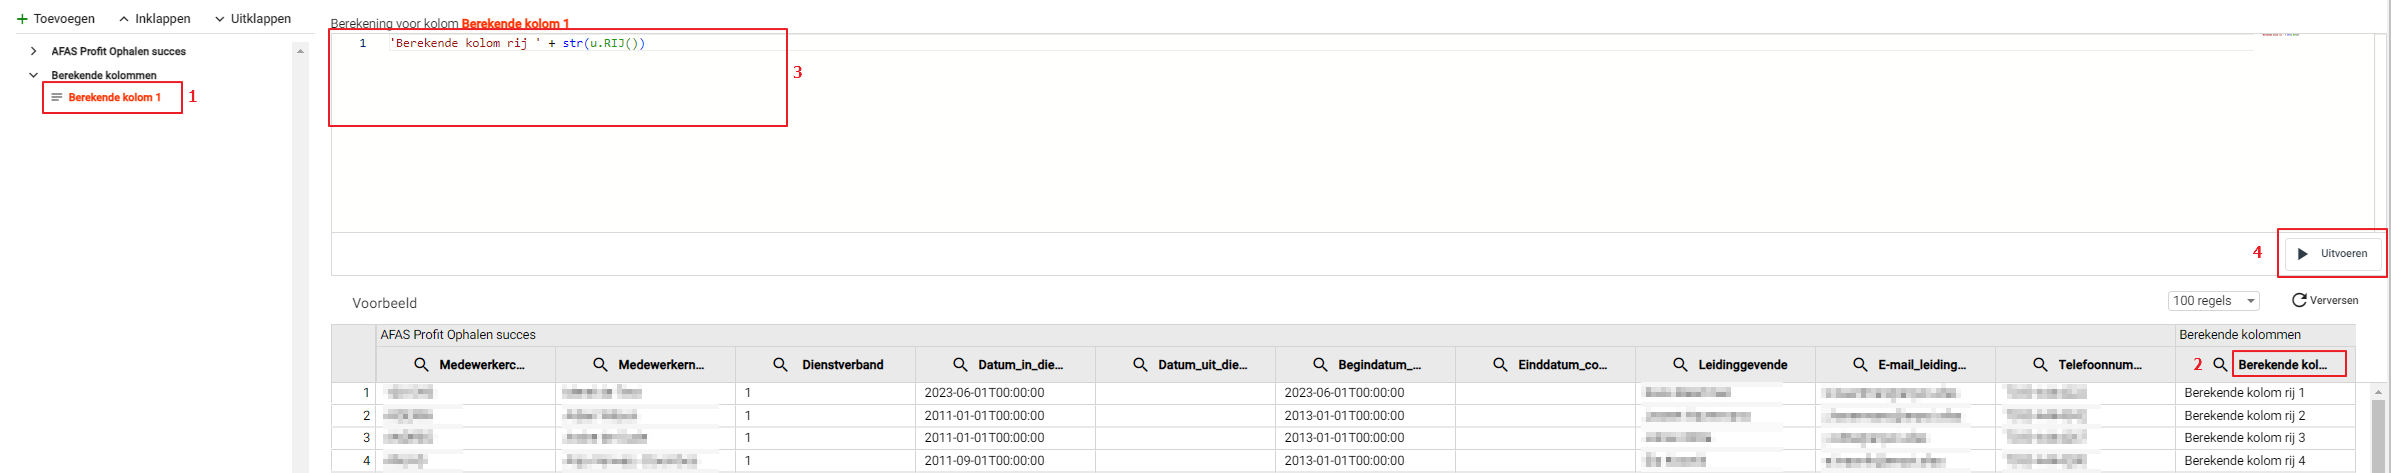Click the magnifier icon in Begindatum column

pos(1320,365)
